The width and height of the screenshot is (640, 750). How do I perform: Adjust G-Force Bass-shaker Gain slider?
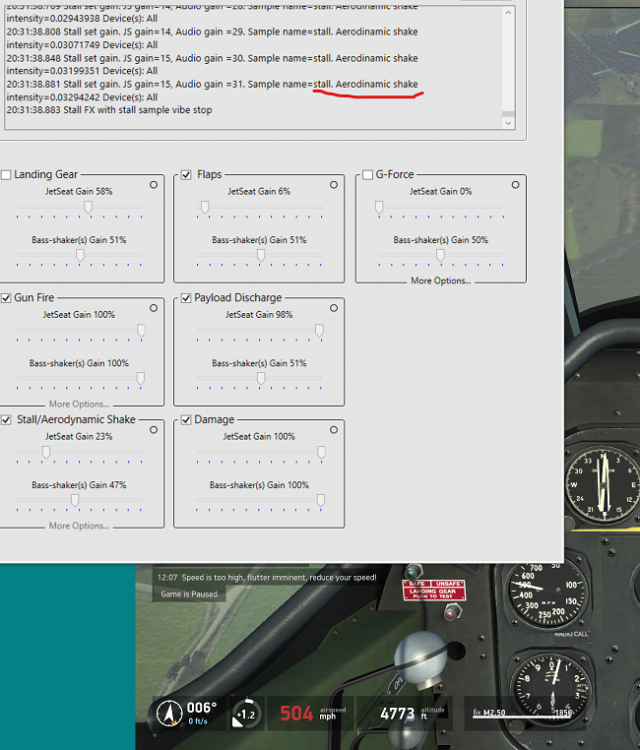[440, 255]
